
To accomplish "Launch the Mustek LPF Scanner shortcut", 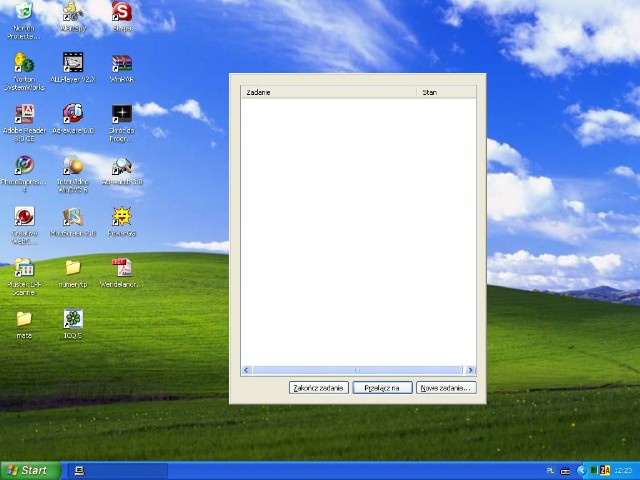I will (24, 268).
